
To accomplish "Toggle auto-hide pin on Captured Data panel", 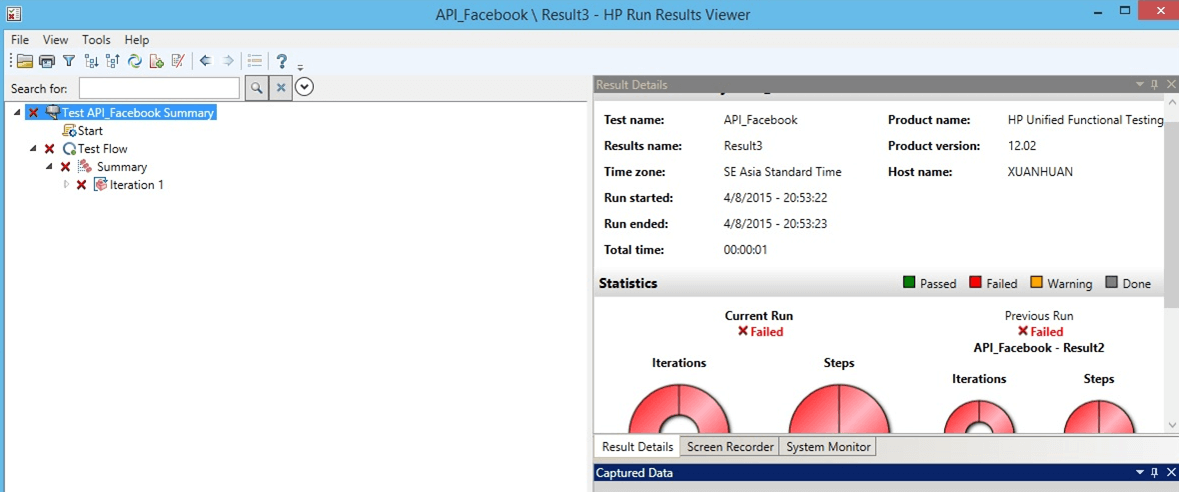I will [x=1155, y=473].
